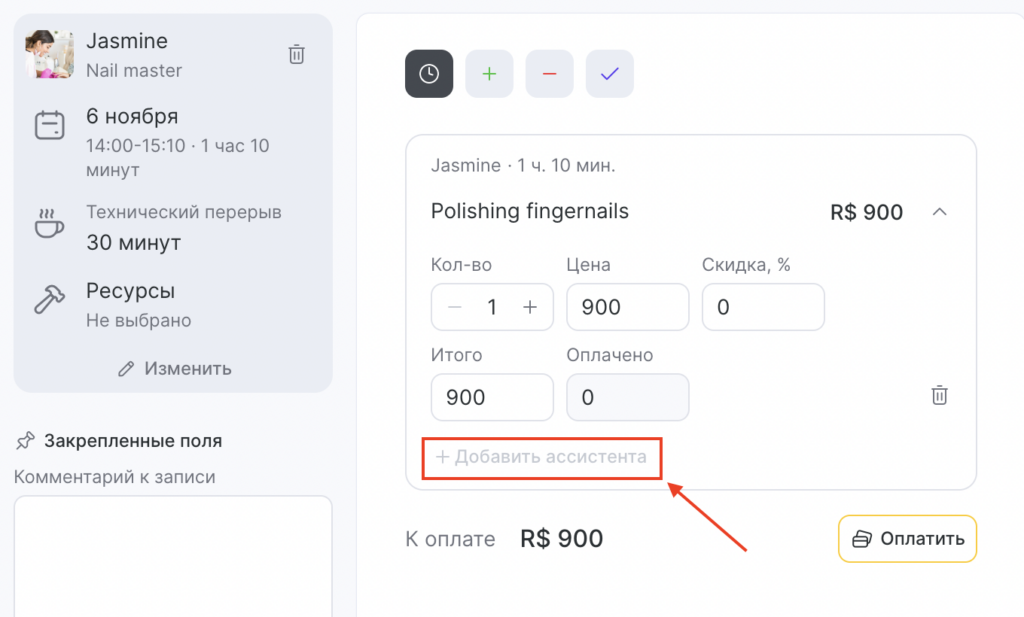
Task: Decrease quantity with the minus stepper
Action: pos(455,307)
